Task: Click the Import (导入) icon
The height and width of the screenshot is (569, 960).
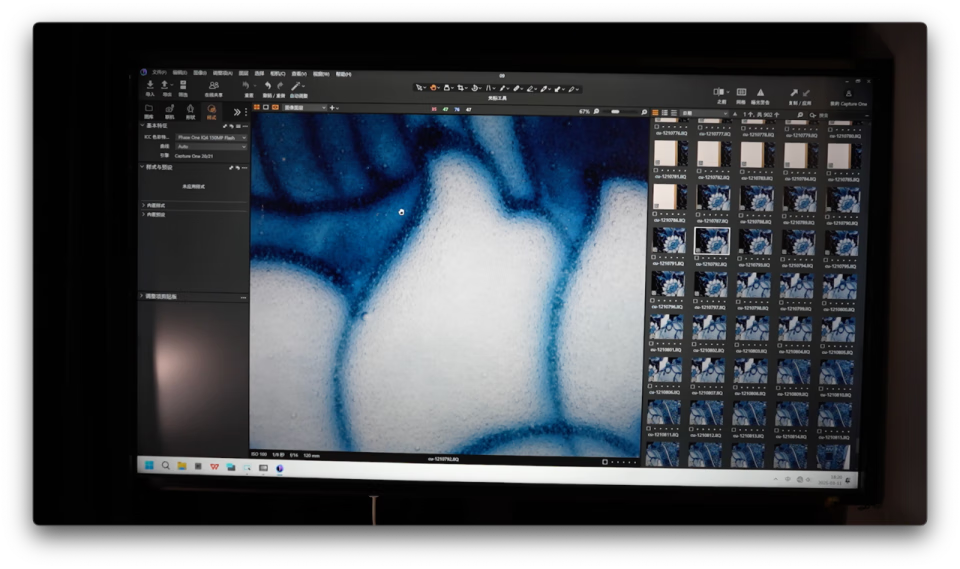Action: (x=150, y=87)
